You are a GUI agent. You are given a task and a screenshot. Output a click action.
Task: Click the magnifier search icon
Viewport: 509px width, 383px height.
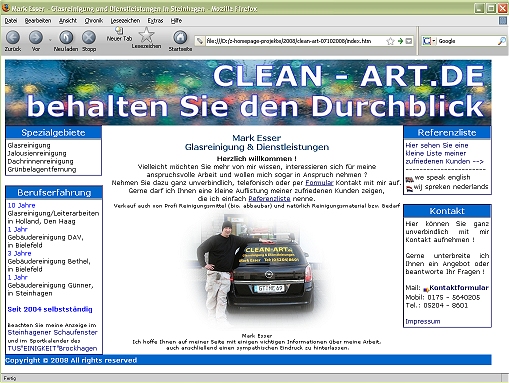(x=501, y=41)
